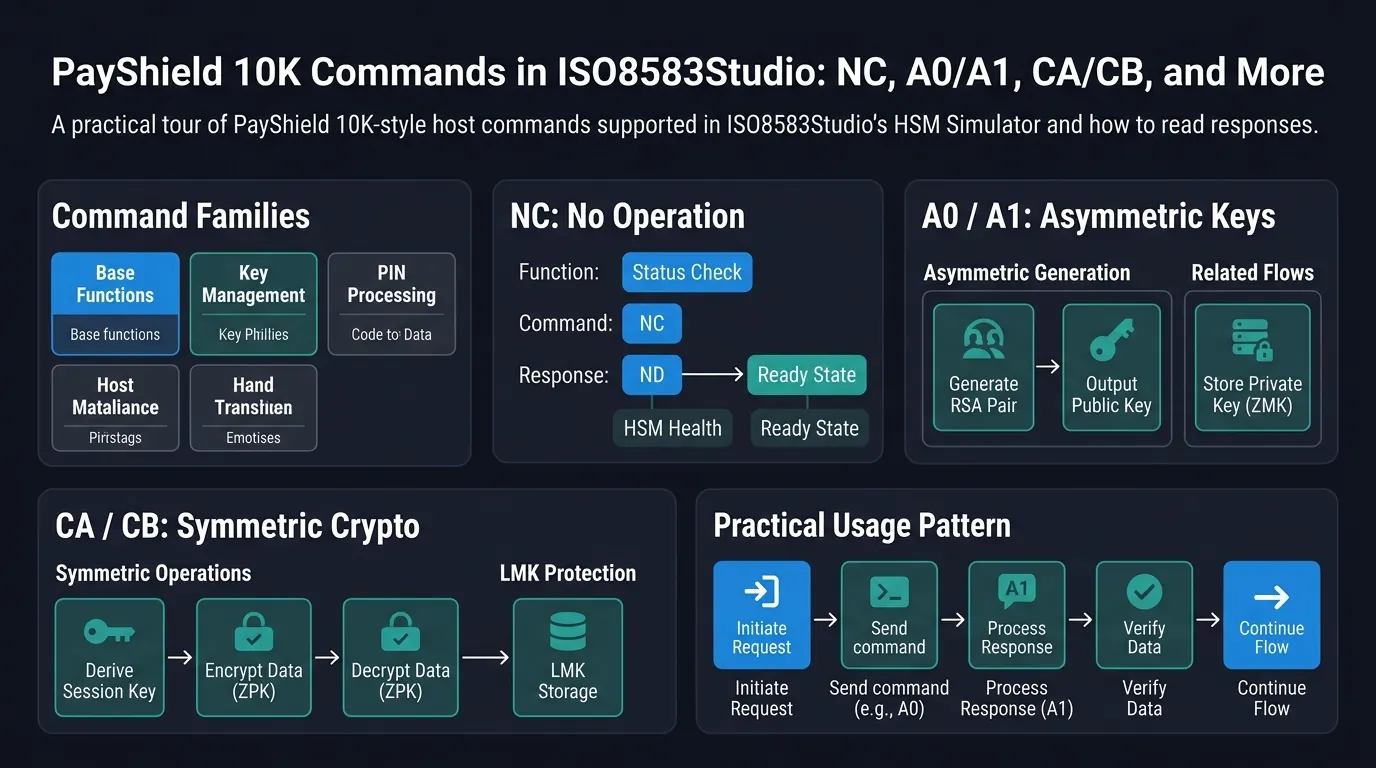This screenshot has width=1376, height=768.
Task: Click the 'Command:' label
Action: (x=566, y=324)
